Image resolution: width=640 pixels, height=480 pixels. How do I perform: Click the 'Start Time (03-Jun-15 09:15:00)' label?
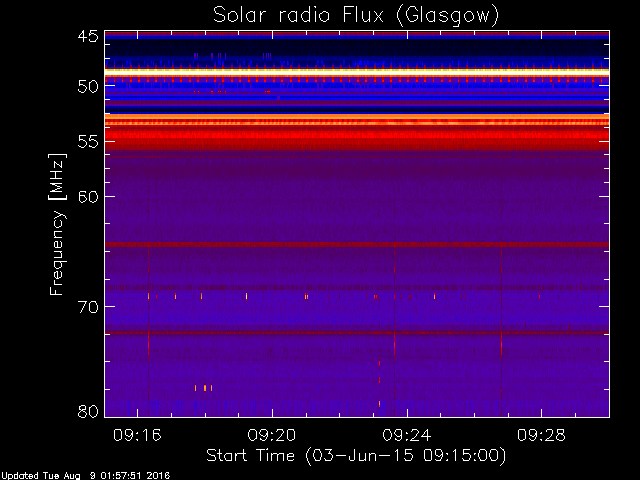tap(356, 456)
